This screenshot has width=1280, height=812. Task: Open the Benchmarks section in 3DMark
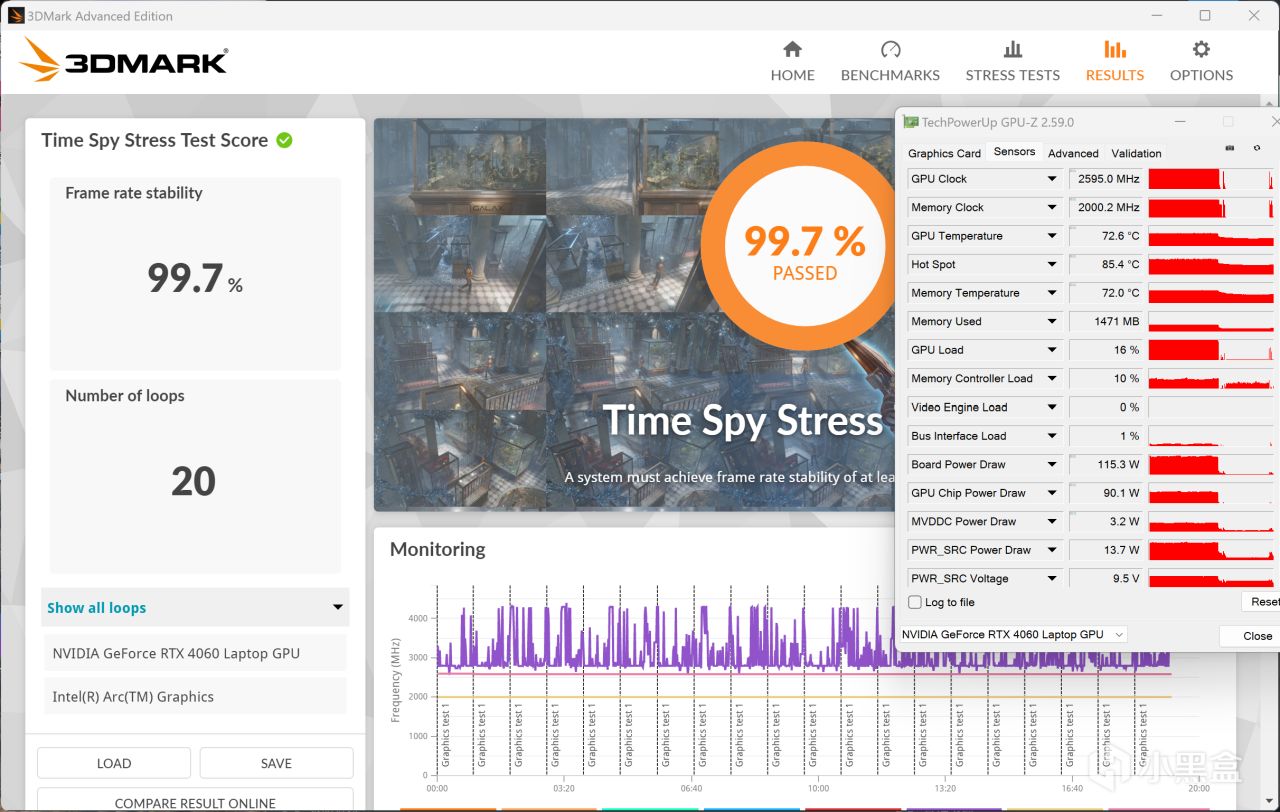890,61
